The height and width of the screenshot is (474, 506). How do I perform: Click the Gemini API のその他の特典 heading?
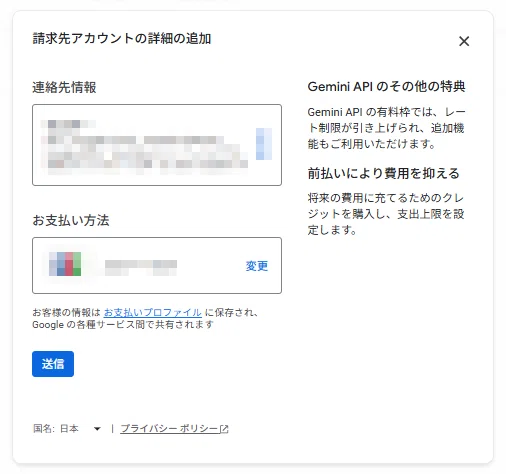[386, 87]
